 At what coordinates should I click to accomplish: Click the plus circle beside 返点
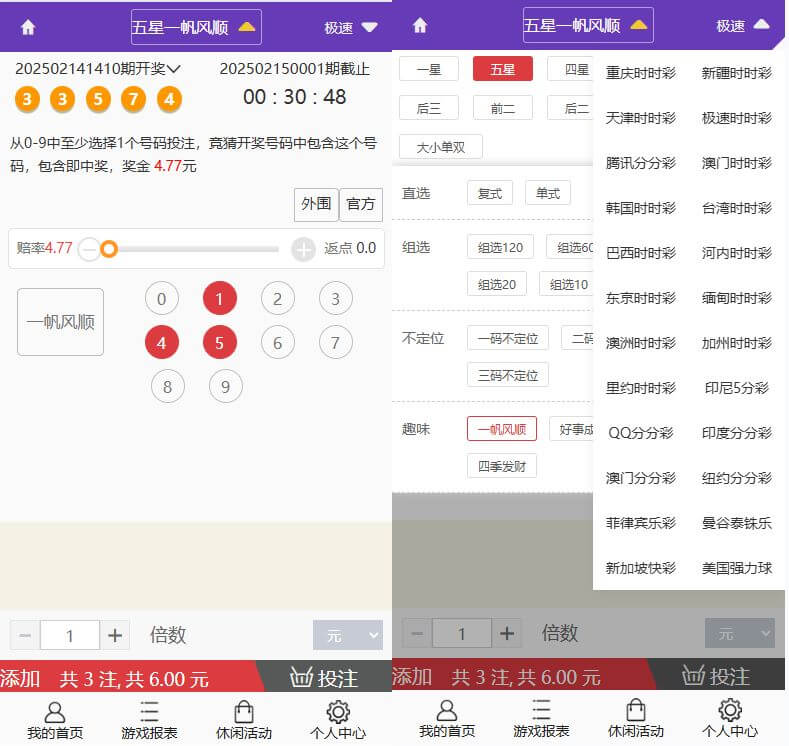point(303,249)
